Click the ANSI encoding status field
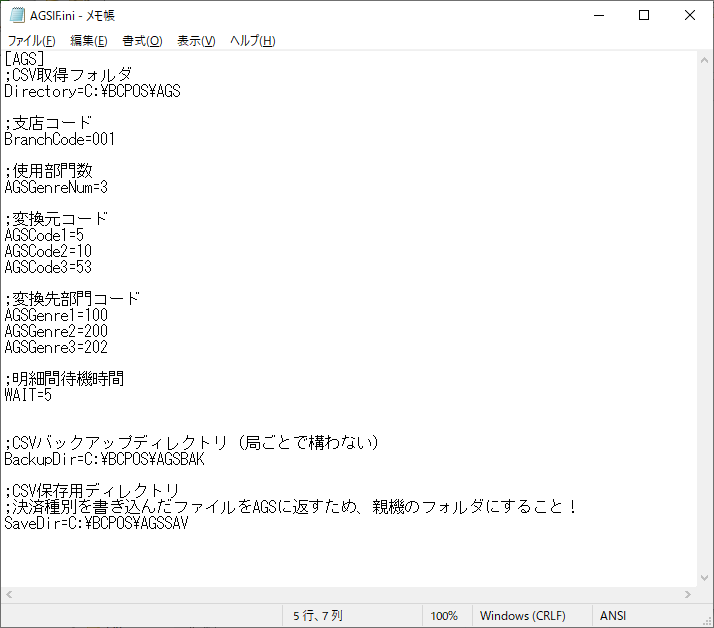The width and height of the screenshot is (714, 628). [x=613, y=616]
